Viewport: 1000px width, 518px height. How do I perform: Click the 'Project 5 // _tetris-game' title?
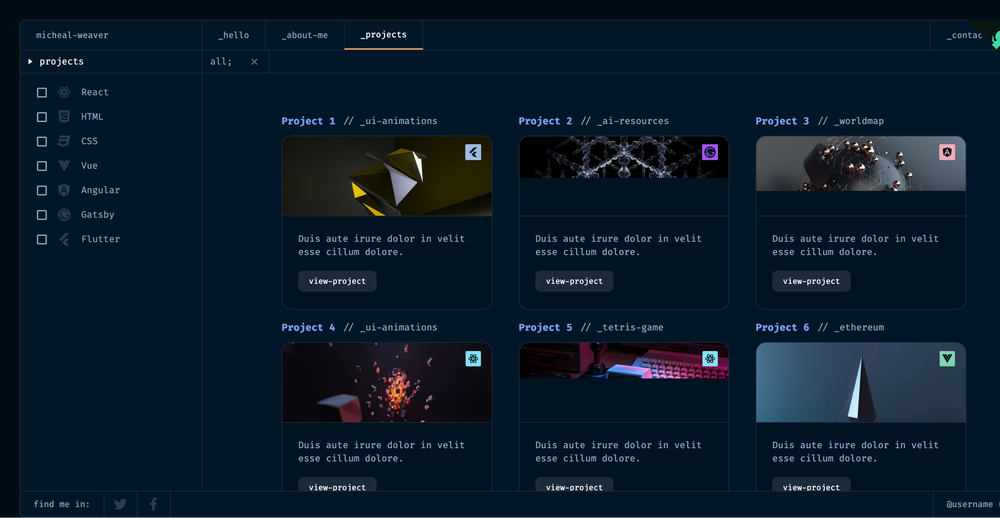tap(591, 328)
